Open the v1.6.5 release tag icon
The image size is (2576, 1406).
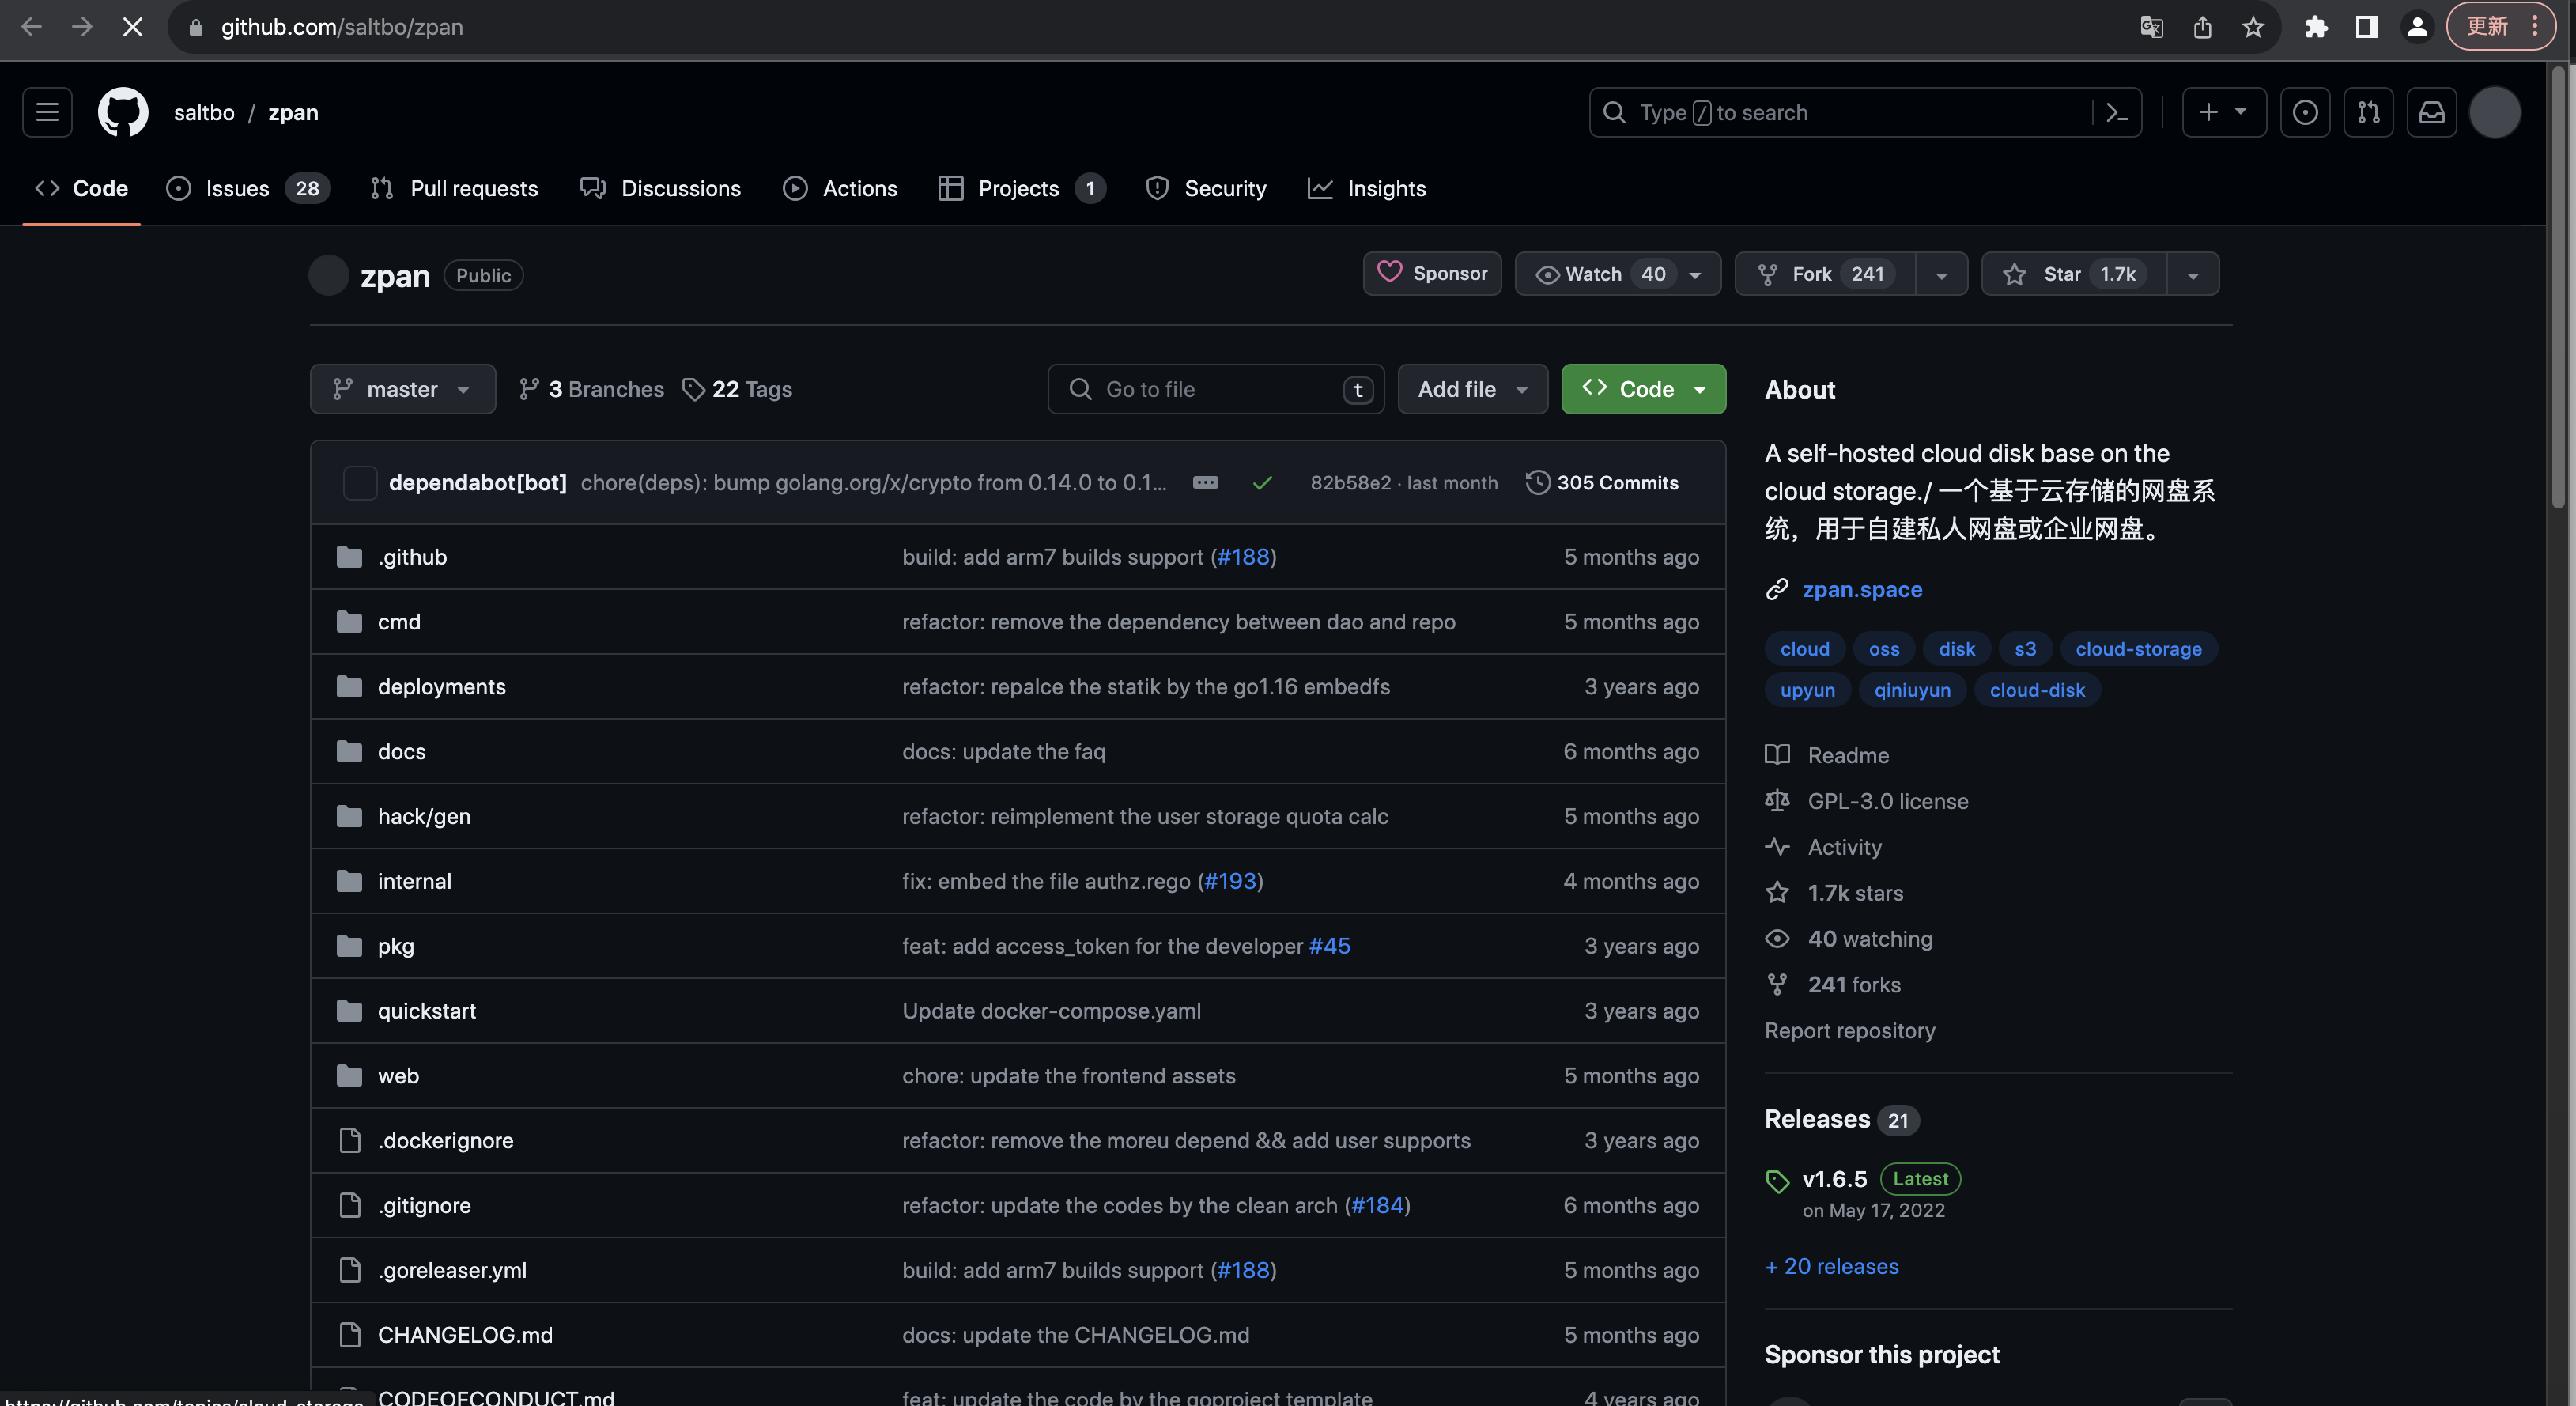coord(1777,1181)
